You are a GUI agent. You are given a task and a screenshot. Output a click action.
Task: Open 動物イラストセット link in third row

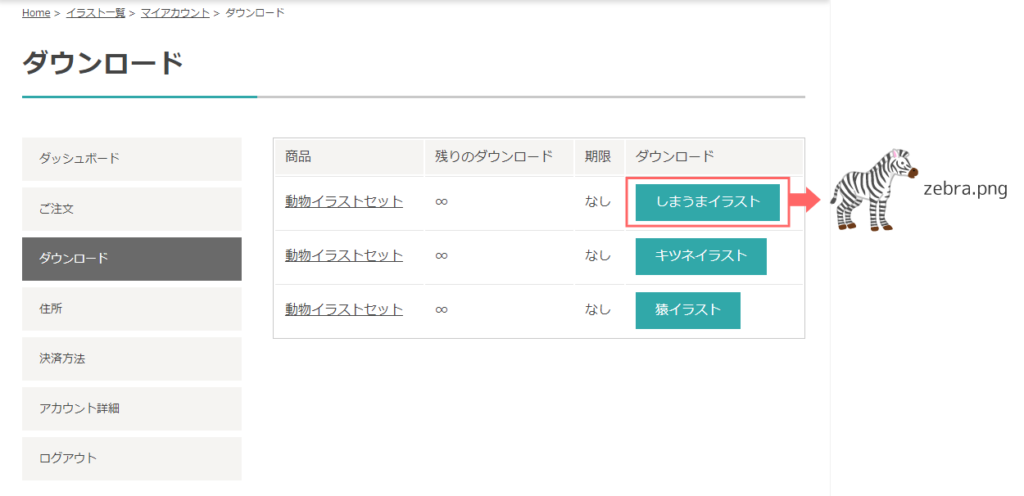344,310
